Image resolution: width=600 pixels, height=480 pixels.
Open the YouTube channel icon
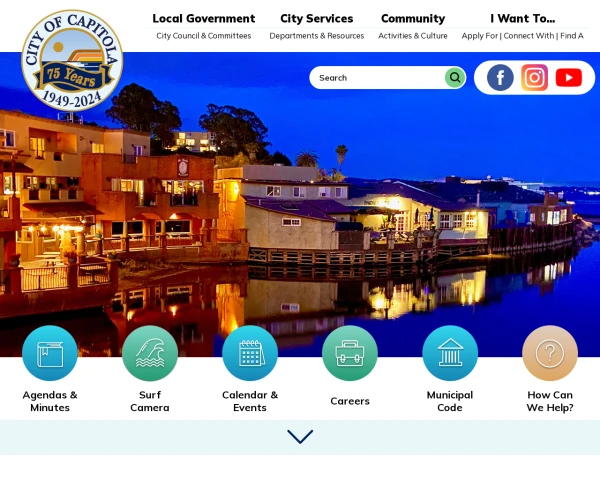point(568,78)
